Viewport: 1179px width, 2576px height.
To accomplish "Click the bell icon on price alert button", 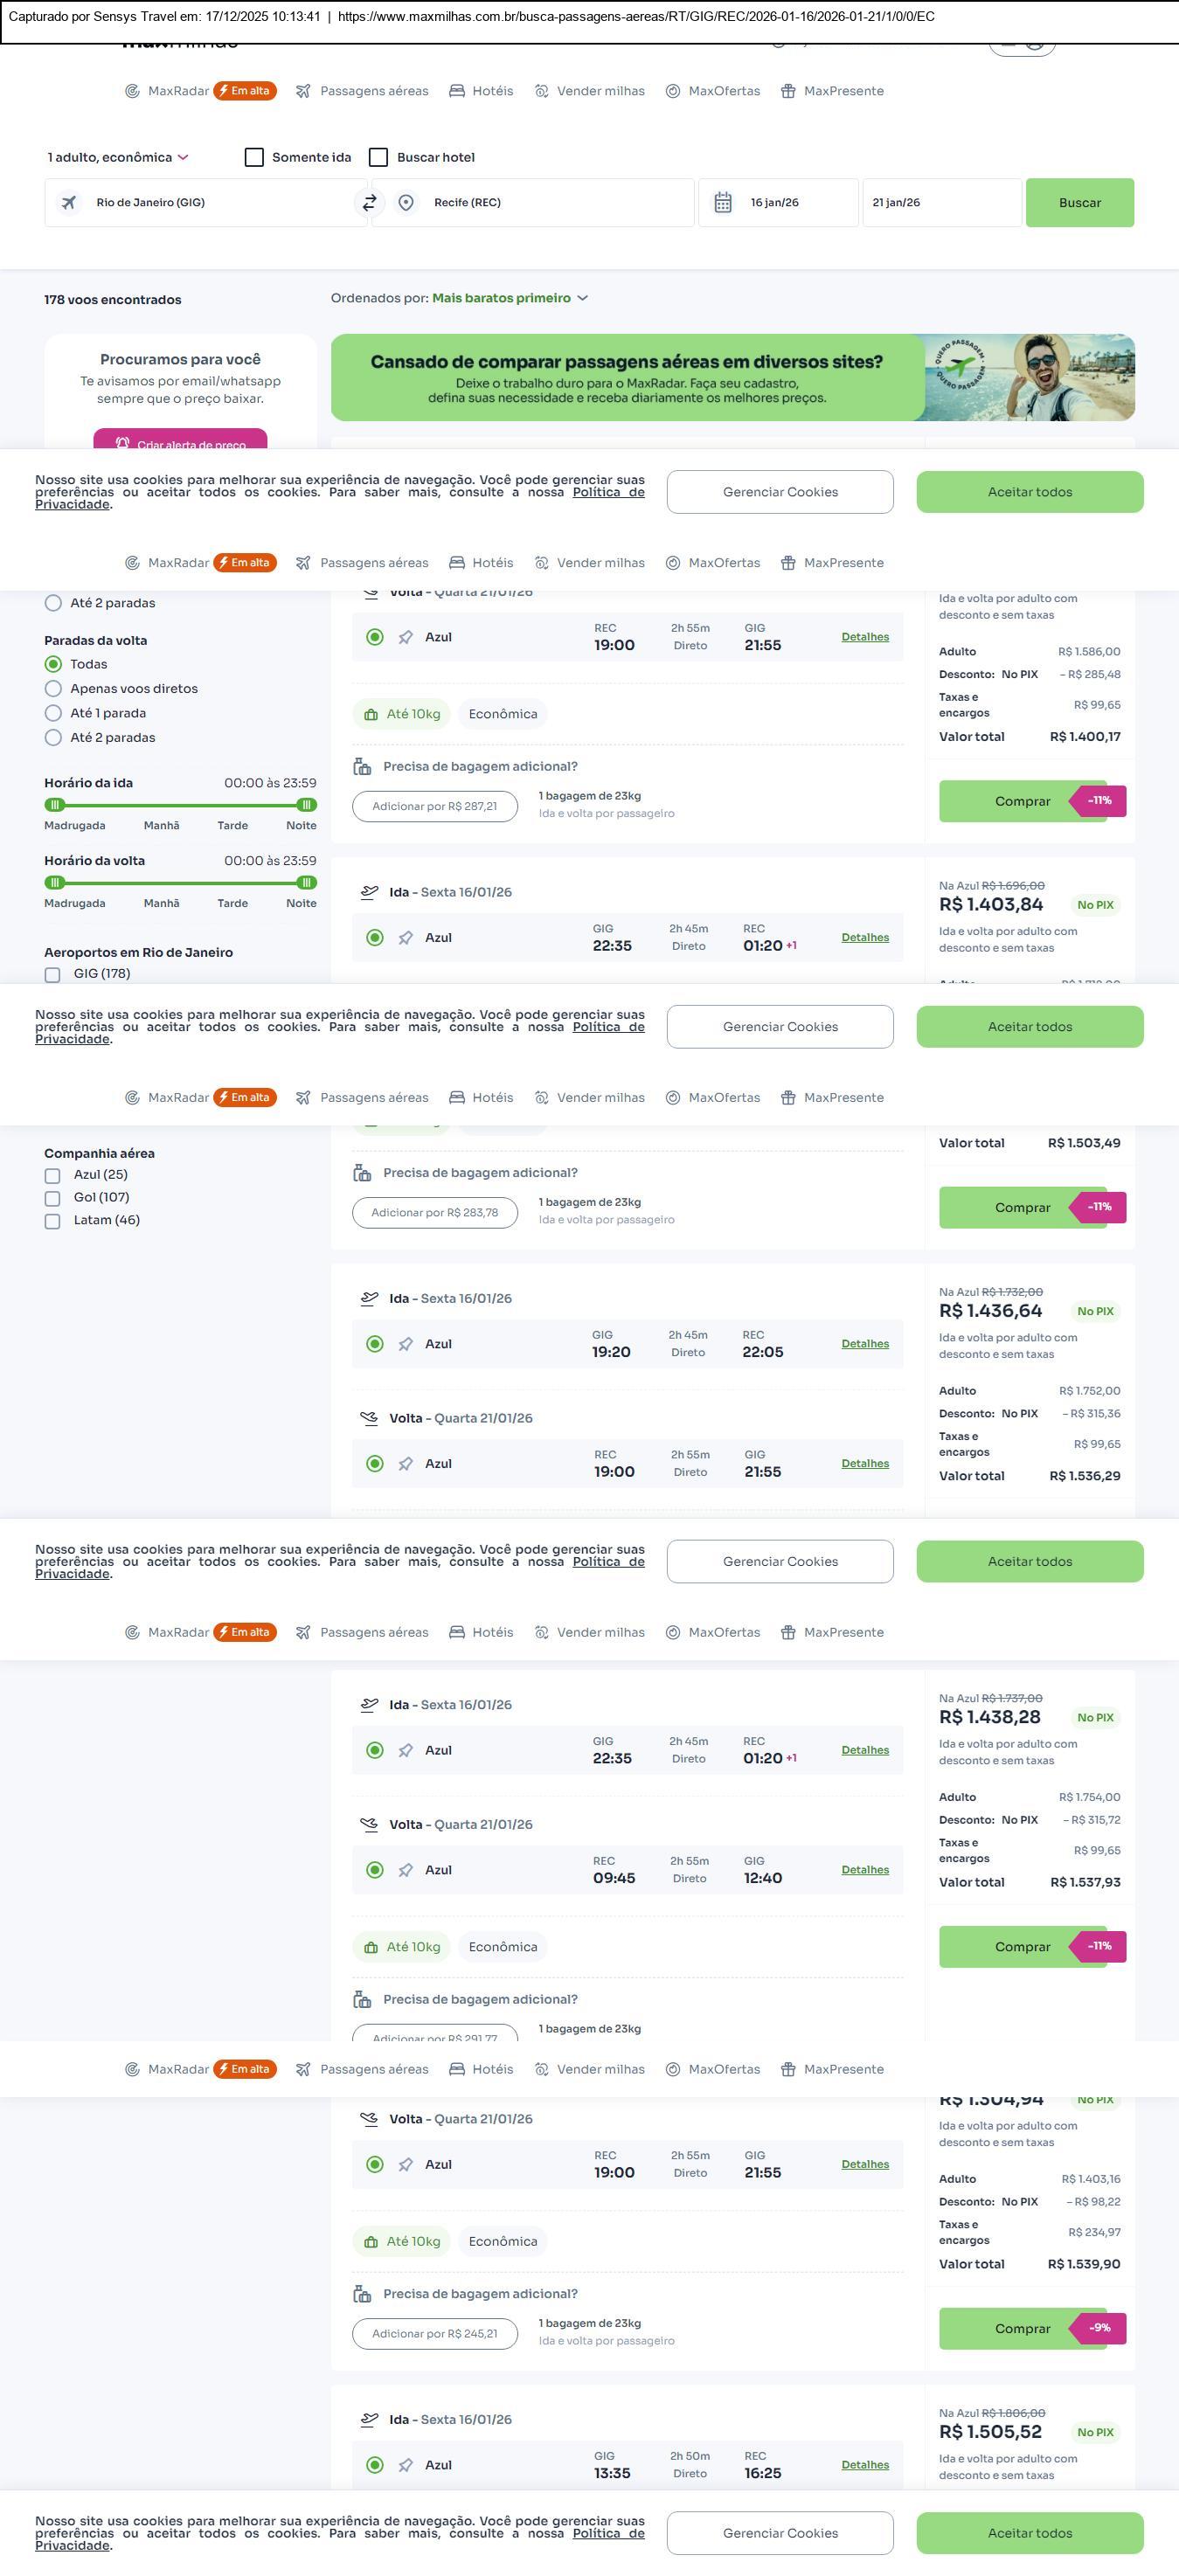I will coord(122,443).
